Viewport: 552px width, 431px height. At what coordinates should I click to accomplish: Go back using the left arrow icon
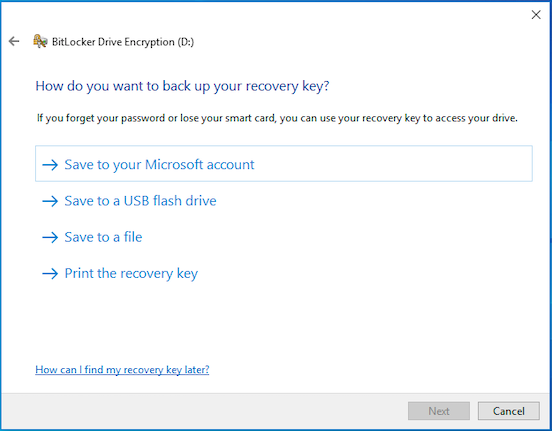pos(14,41)
